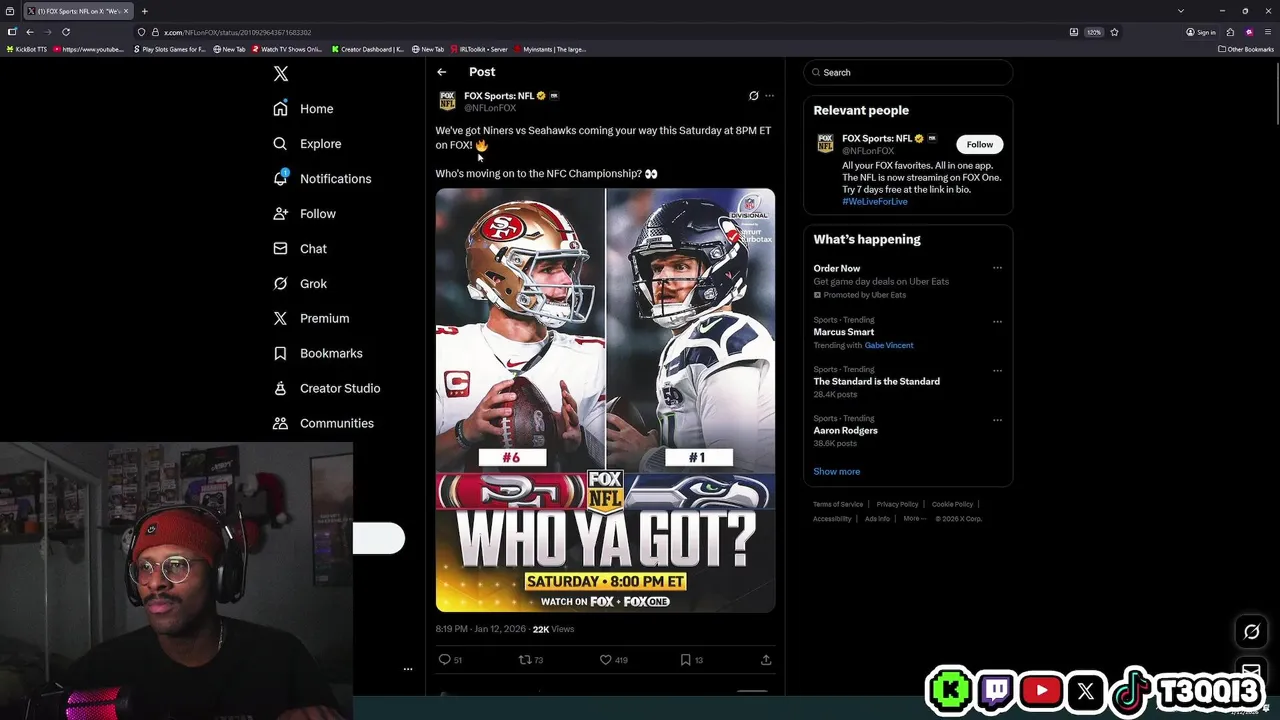
Task: Bookmark the post with the bookmark icon
Action: click(x=685, y=660)
